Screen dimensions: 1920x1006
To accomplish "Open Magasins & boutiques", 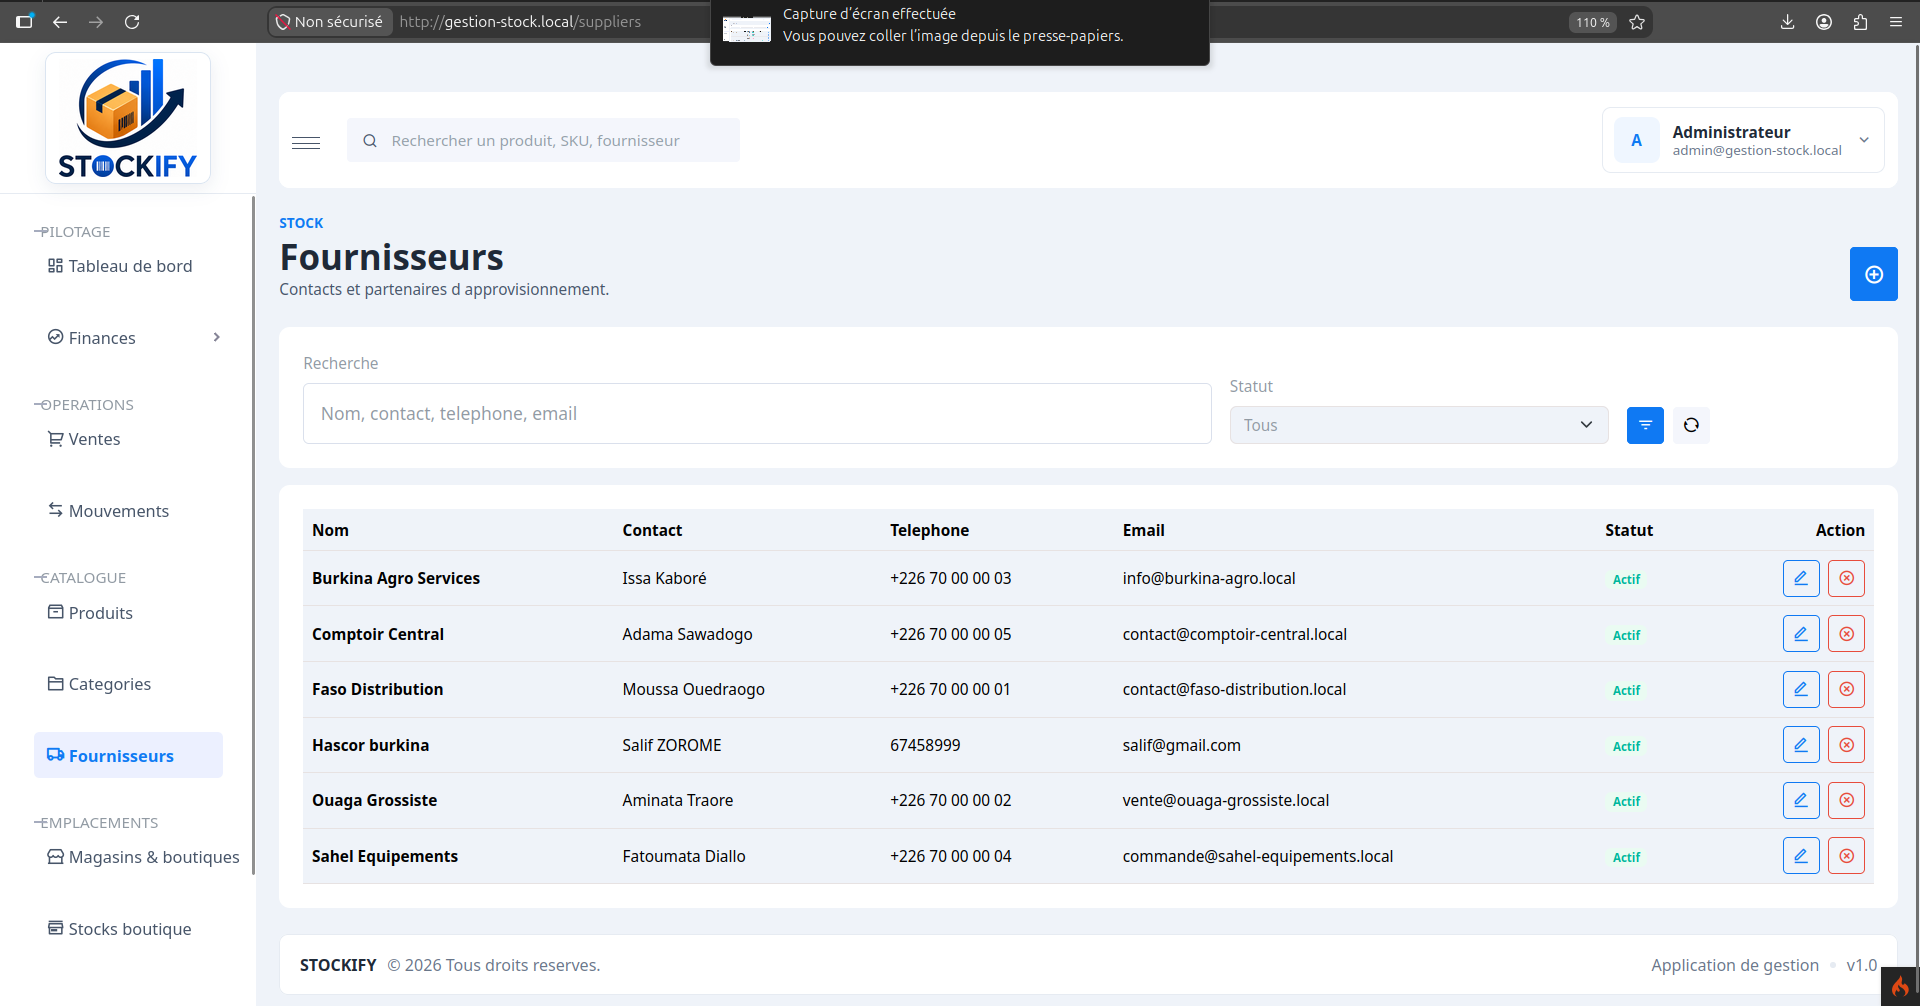I will (x=143, y=857).
